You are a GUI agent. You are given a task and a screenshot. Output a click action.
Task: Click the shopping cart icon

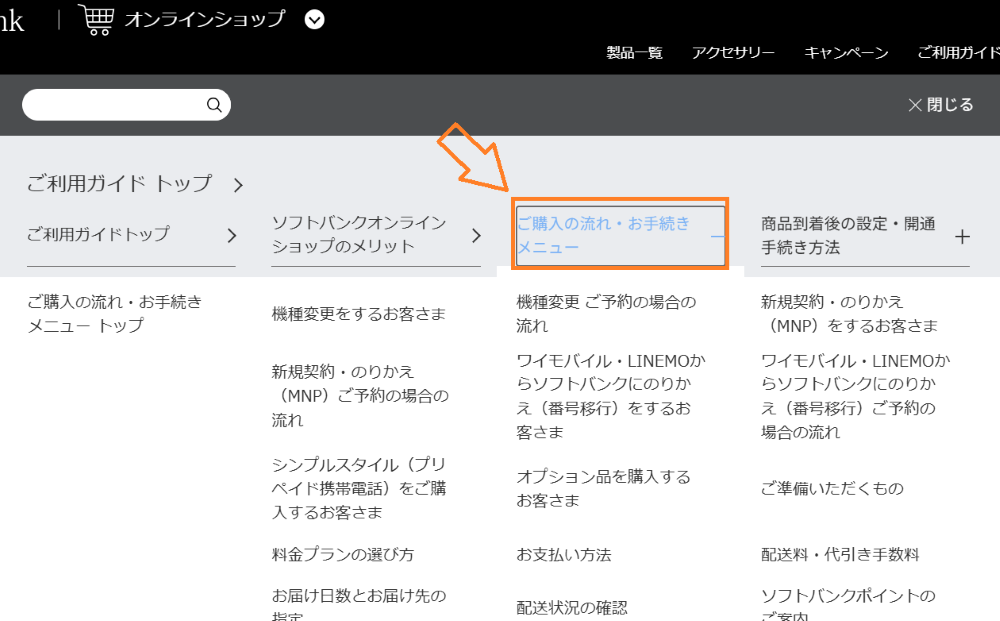[96, 19]
